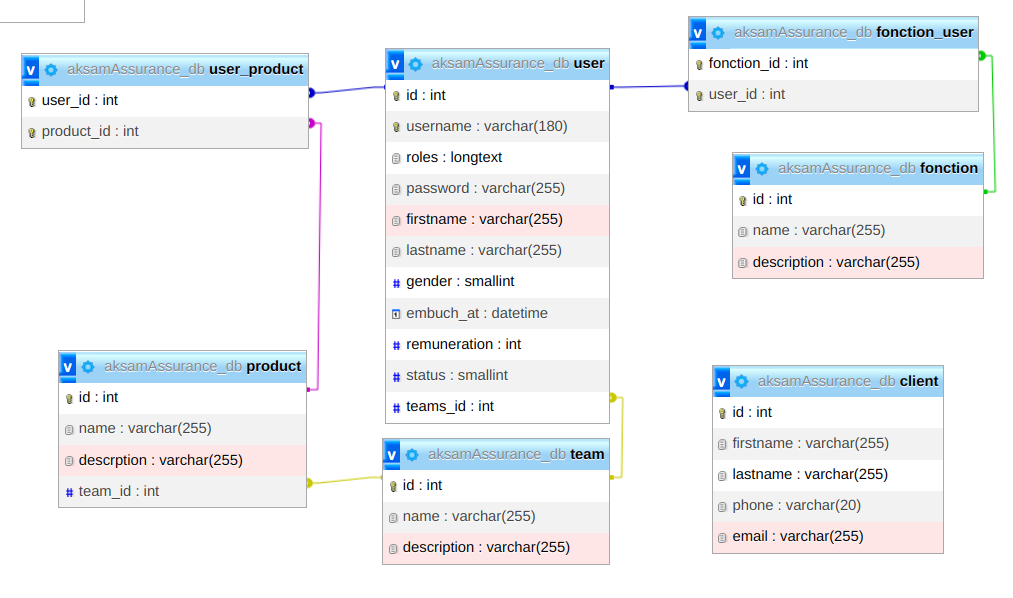Select the teams_id column in user table
Viewport: 1013px width, 598px height.
click(450, 406)
